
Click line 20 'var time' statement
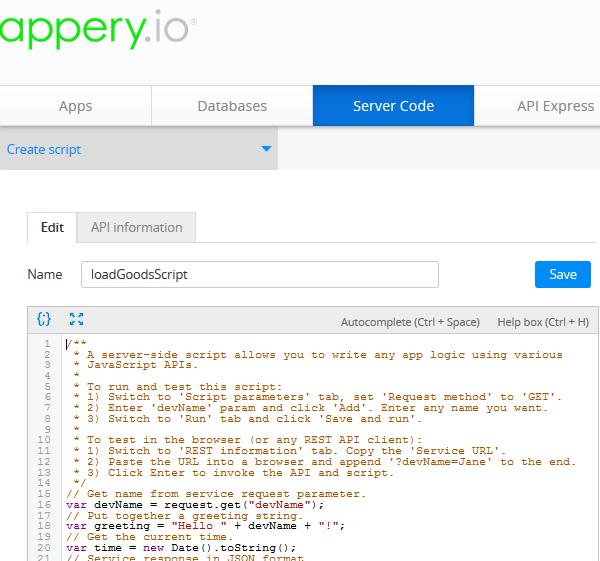(181, 548)
